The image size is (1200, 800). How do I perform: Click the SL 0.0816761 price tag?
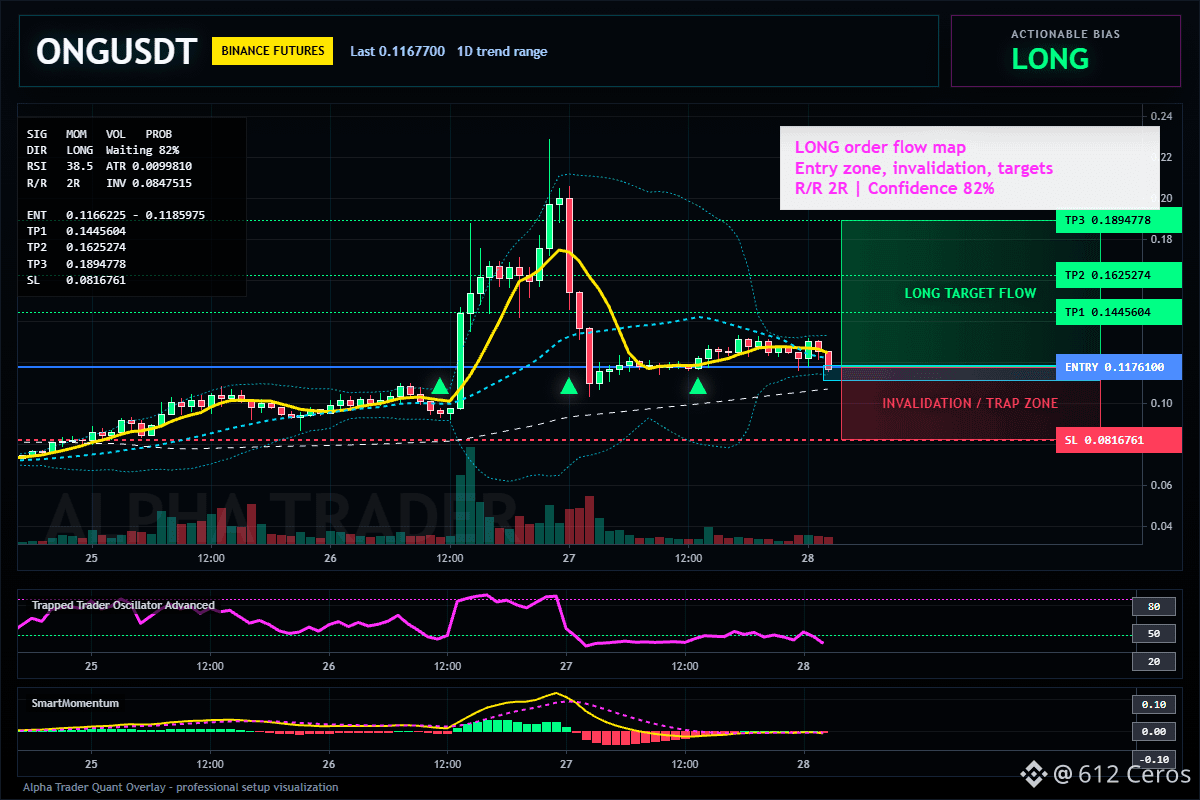pyautogui.click(x=1118, y=440)
